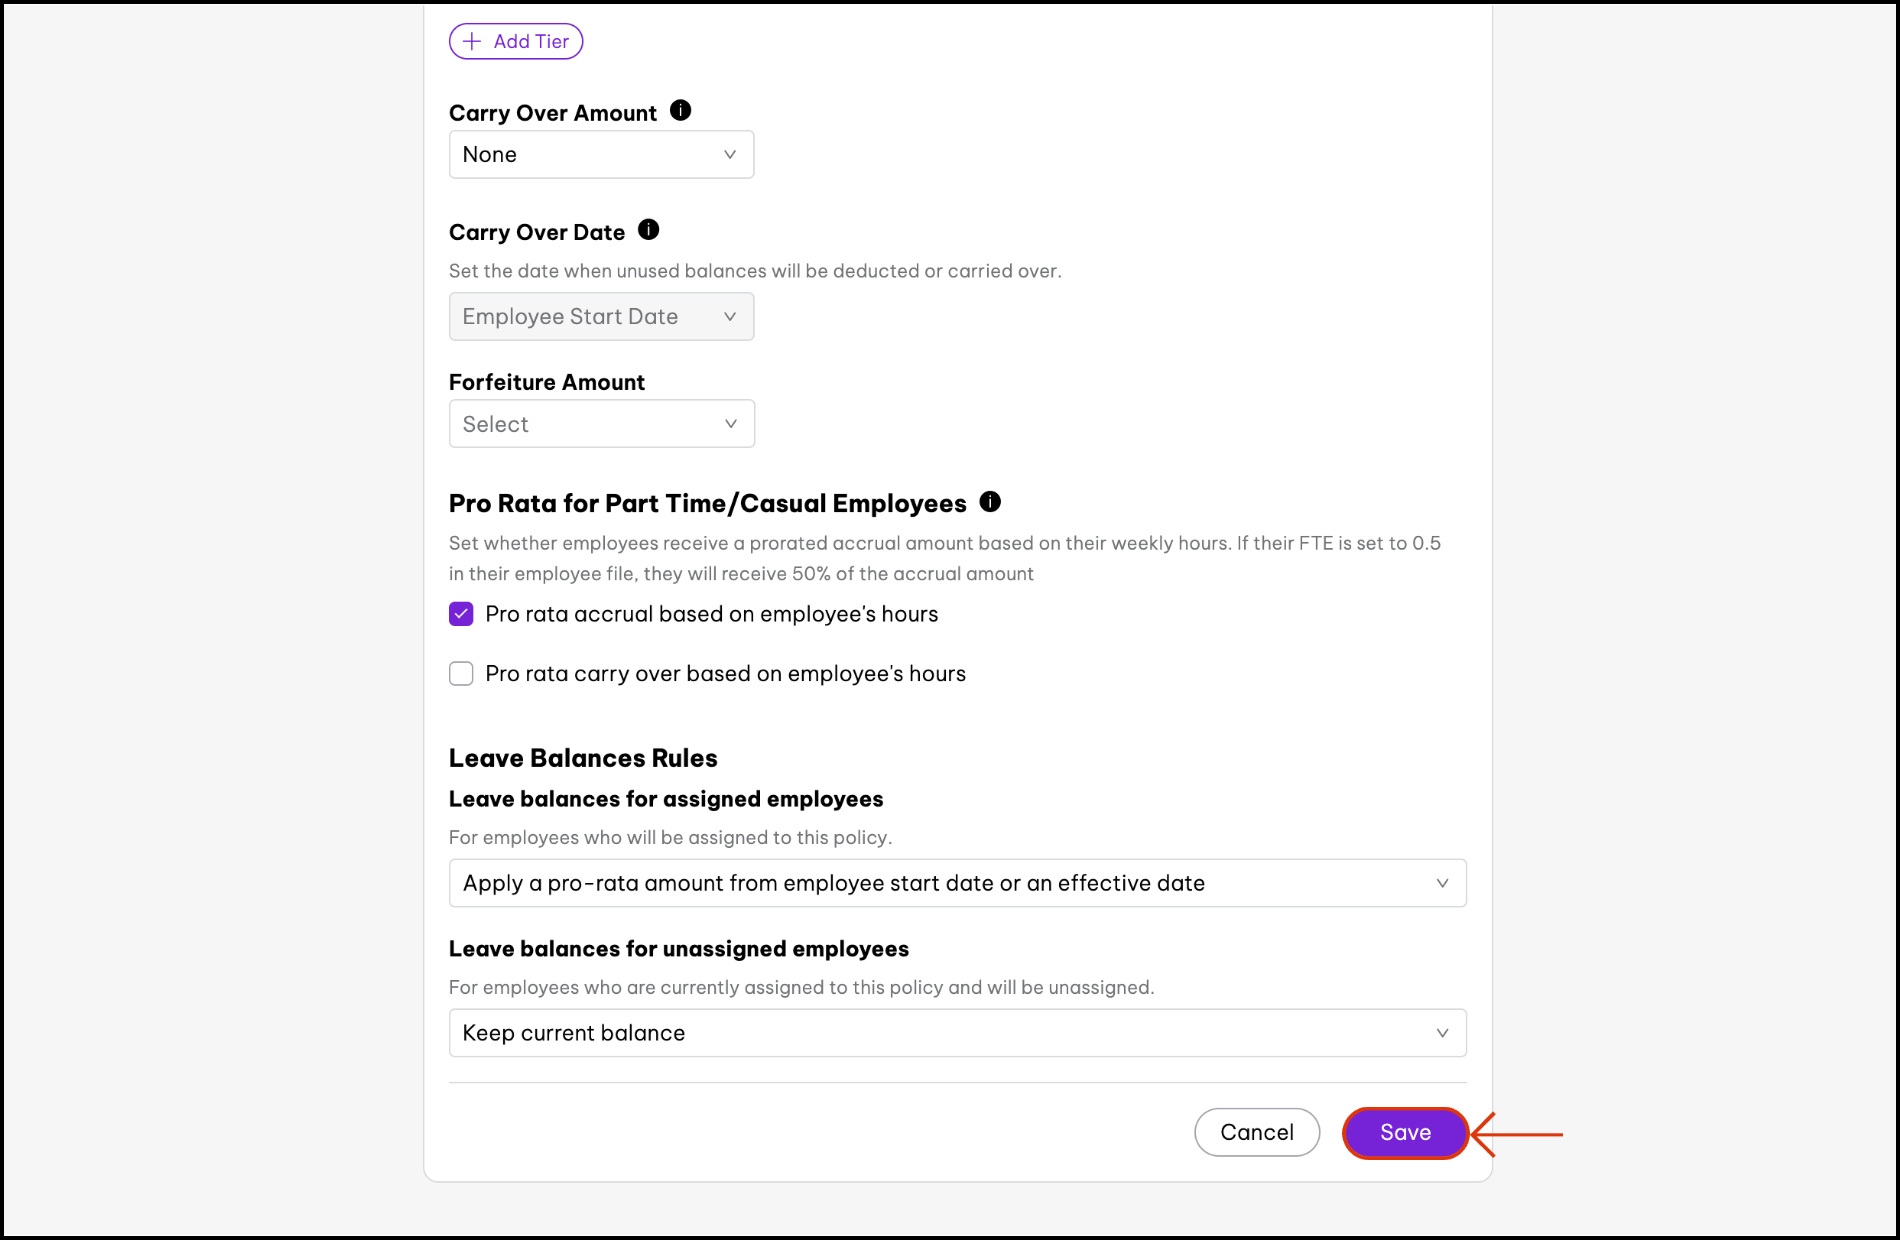Click the Carry Over Date info icon
Screen dimensions: 1900x1240
click(648, 230)
